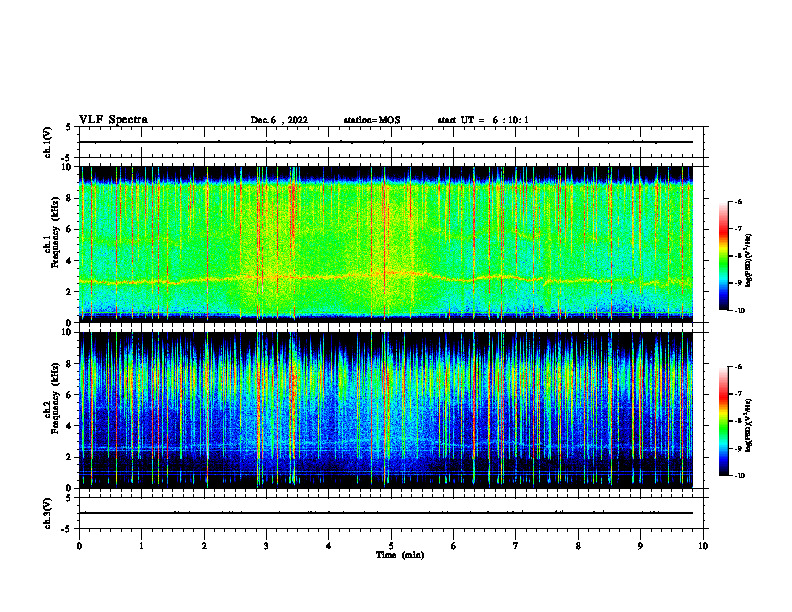Screen dimensions: 792x612
Task: Click time axis tick label "2"
Action: [204, 546]
